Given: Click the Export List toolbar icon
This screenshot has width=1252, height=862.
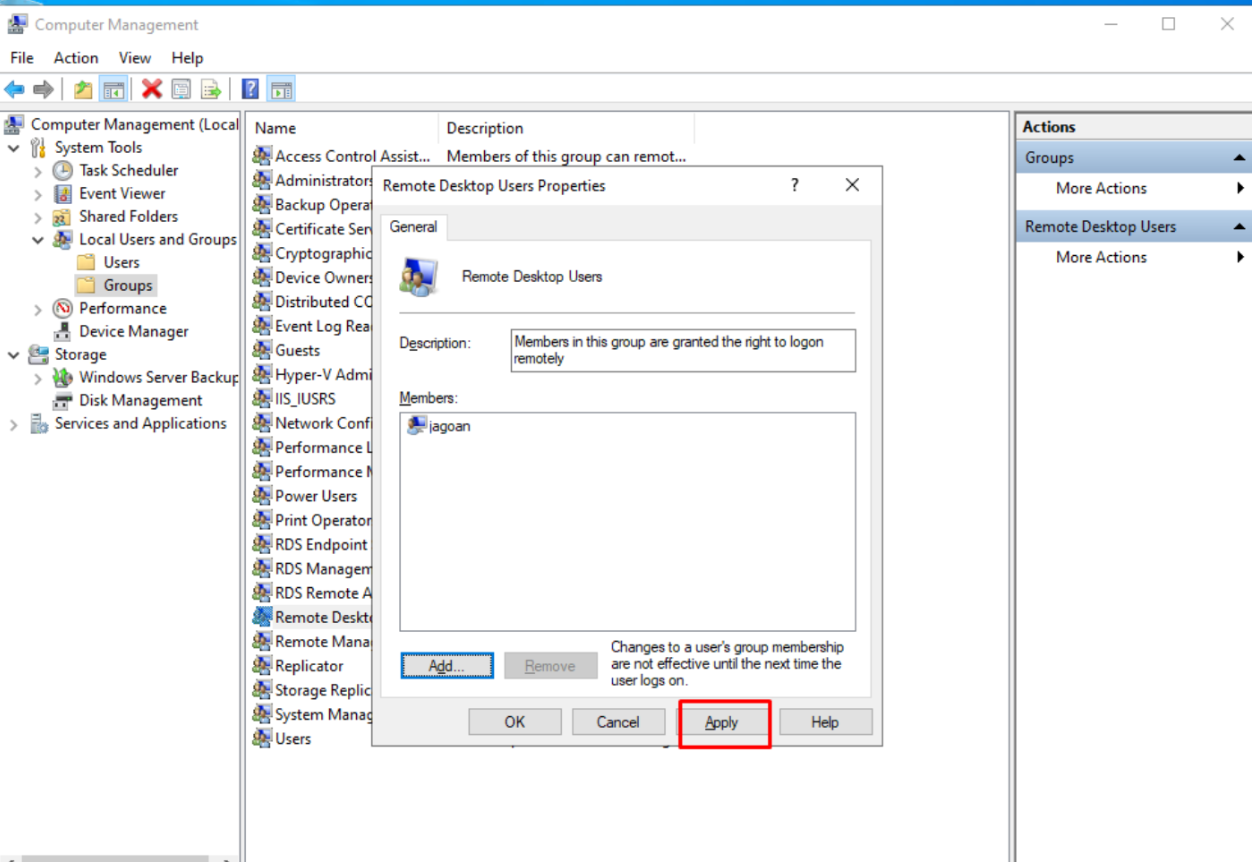Looking at the screenshot, I should pyautogui.click(x=211, y=90).
